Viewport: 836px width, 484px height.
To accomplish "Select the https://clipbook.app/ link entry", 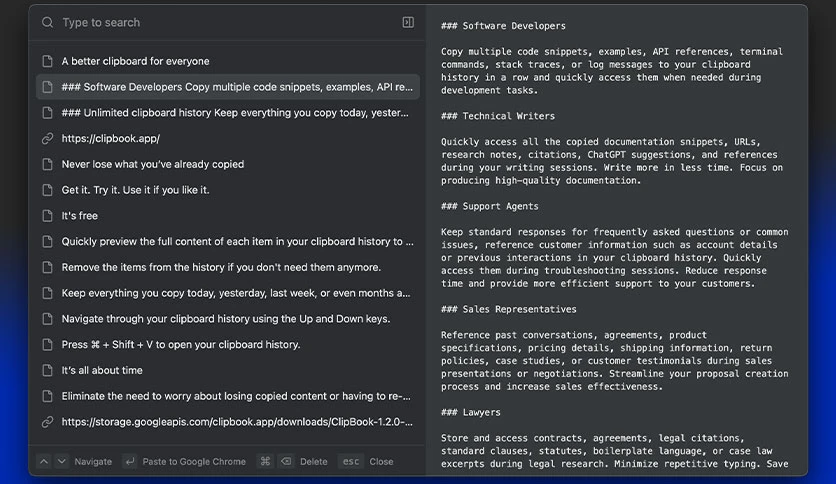I will tap(228, 139).
